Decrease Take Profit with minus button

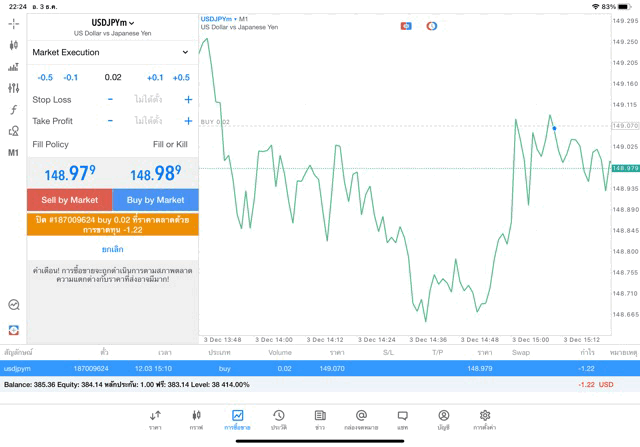[110, 121]
